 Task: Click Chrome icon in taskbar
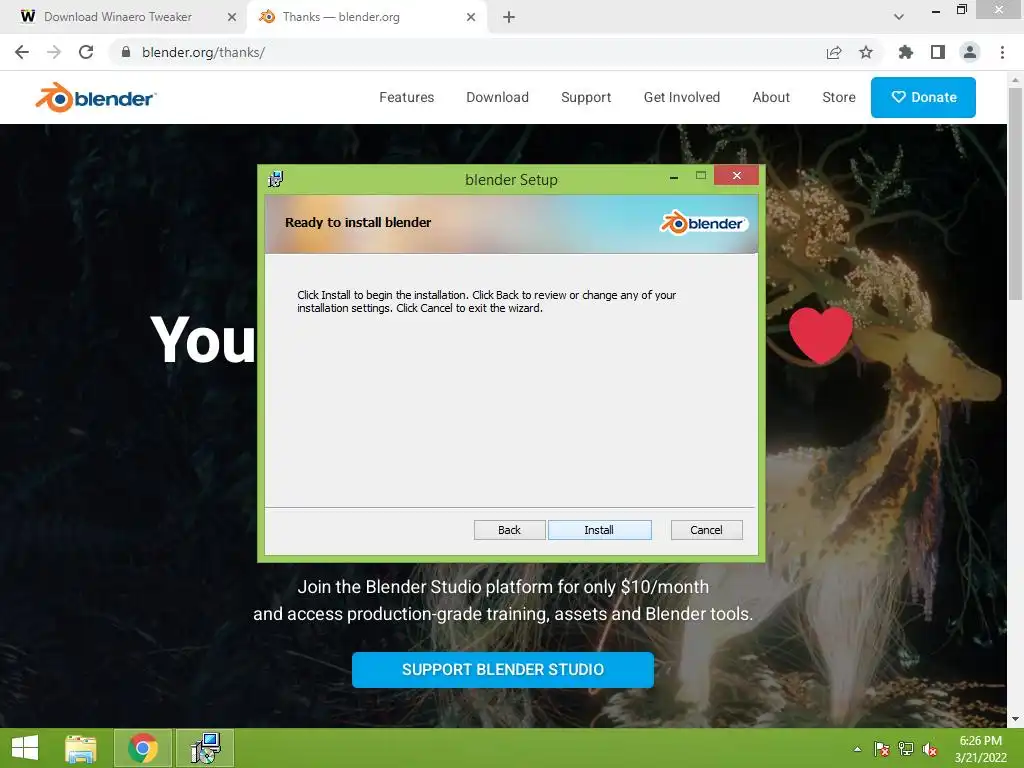(143, 748)
